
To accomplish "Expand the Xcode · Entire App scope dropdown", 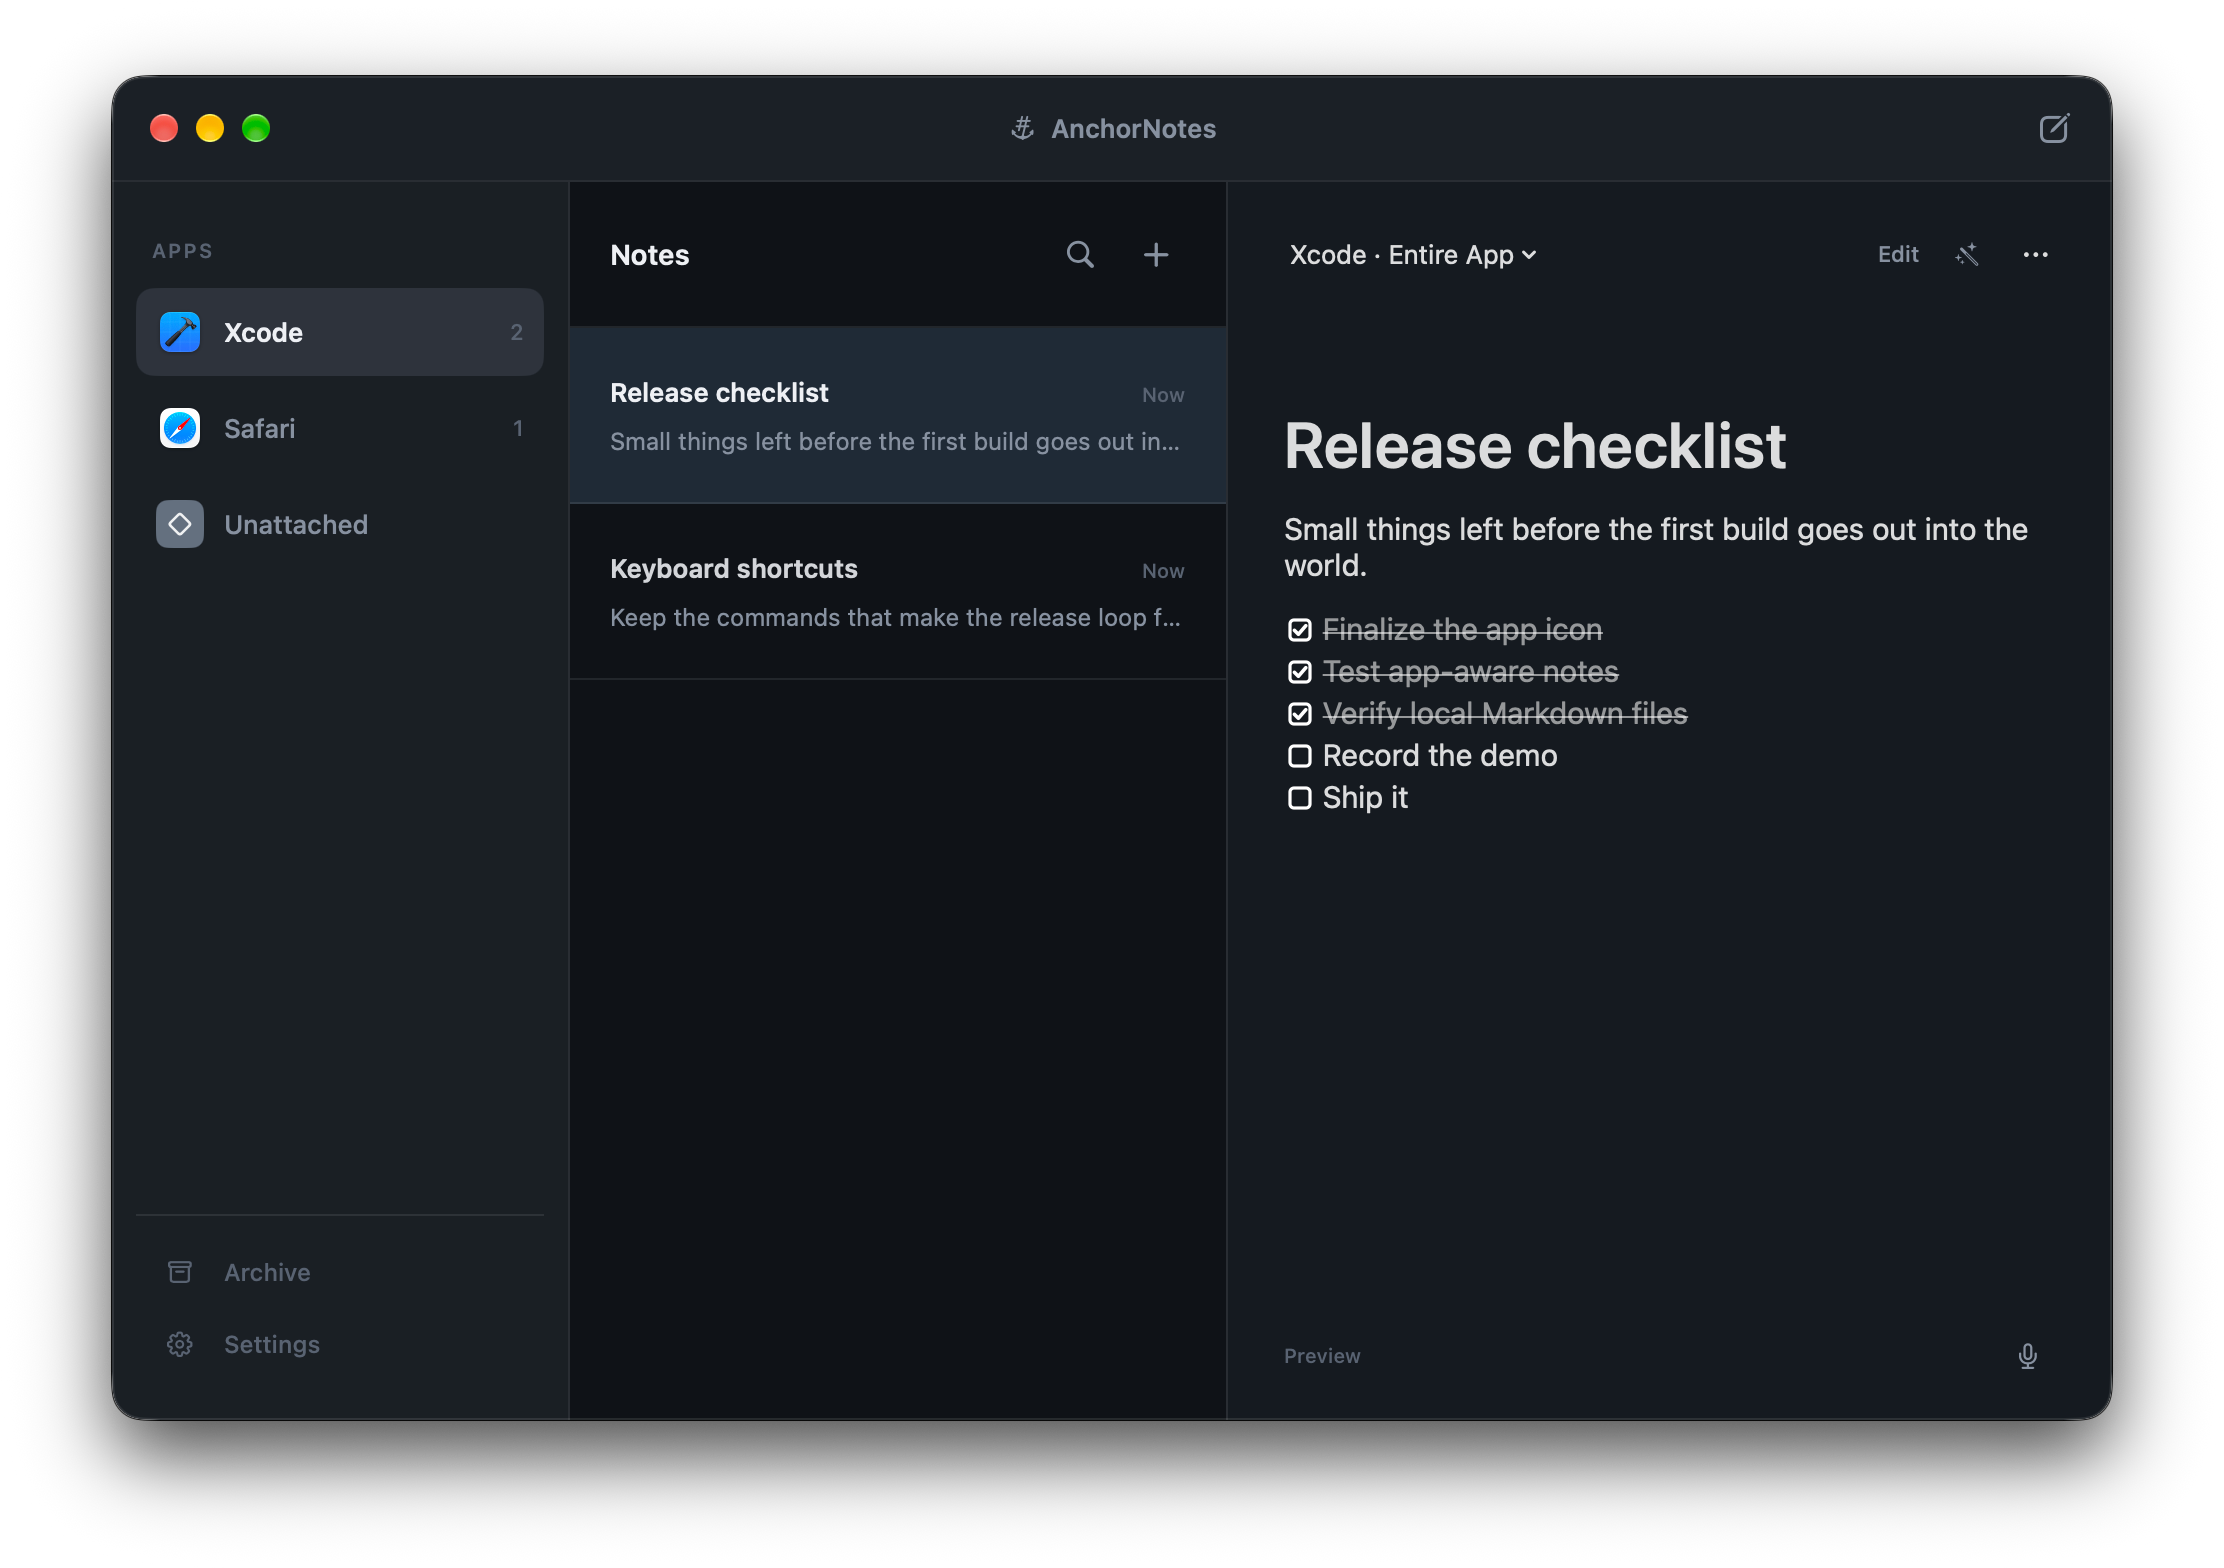I will coord(1412,255).
